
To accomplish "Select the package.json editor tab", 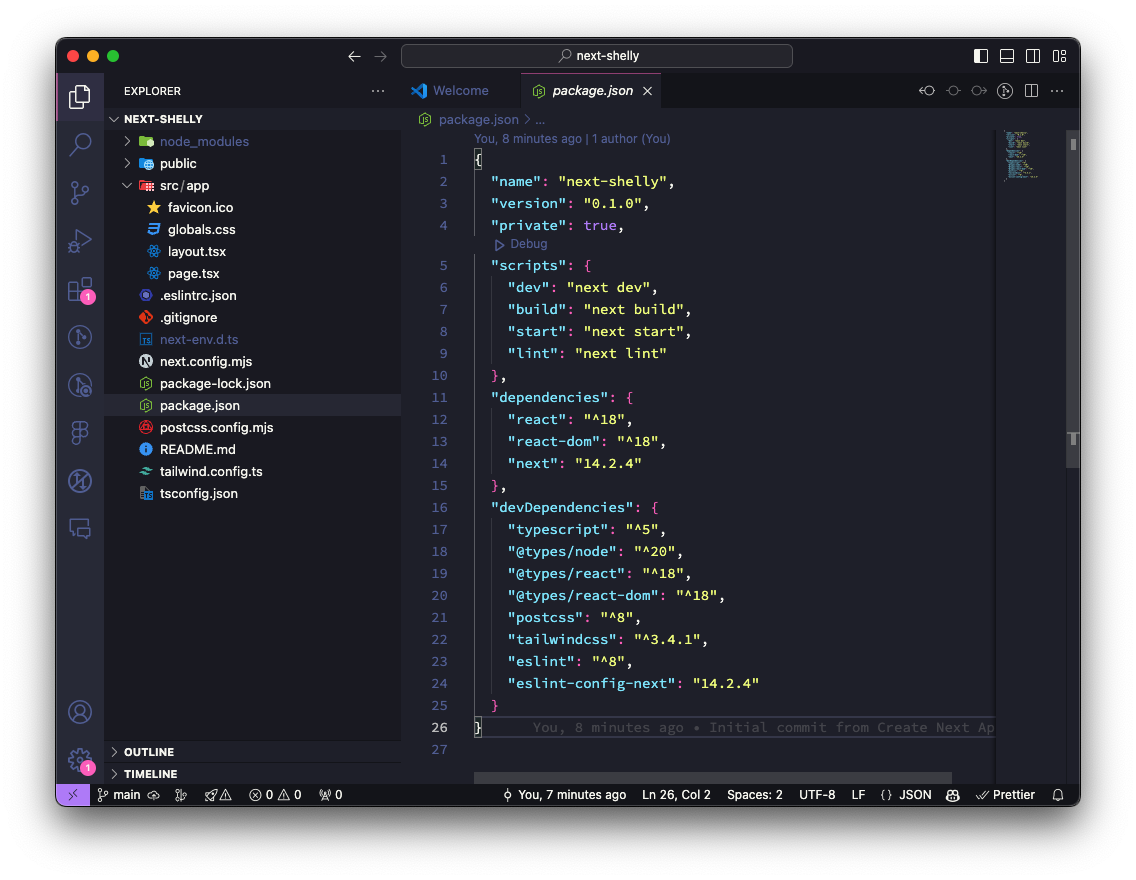I will pos(592,91).
